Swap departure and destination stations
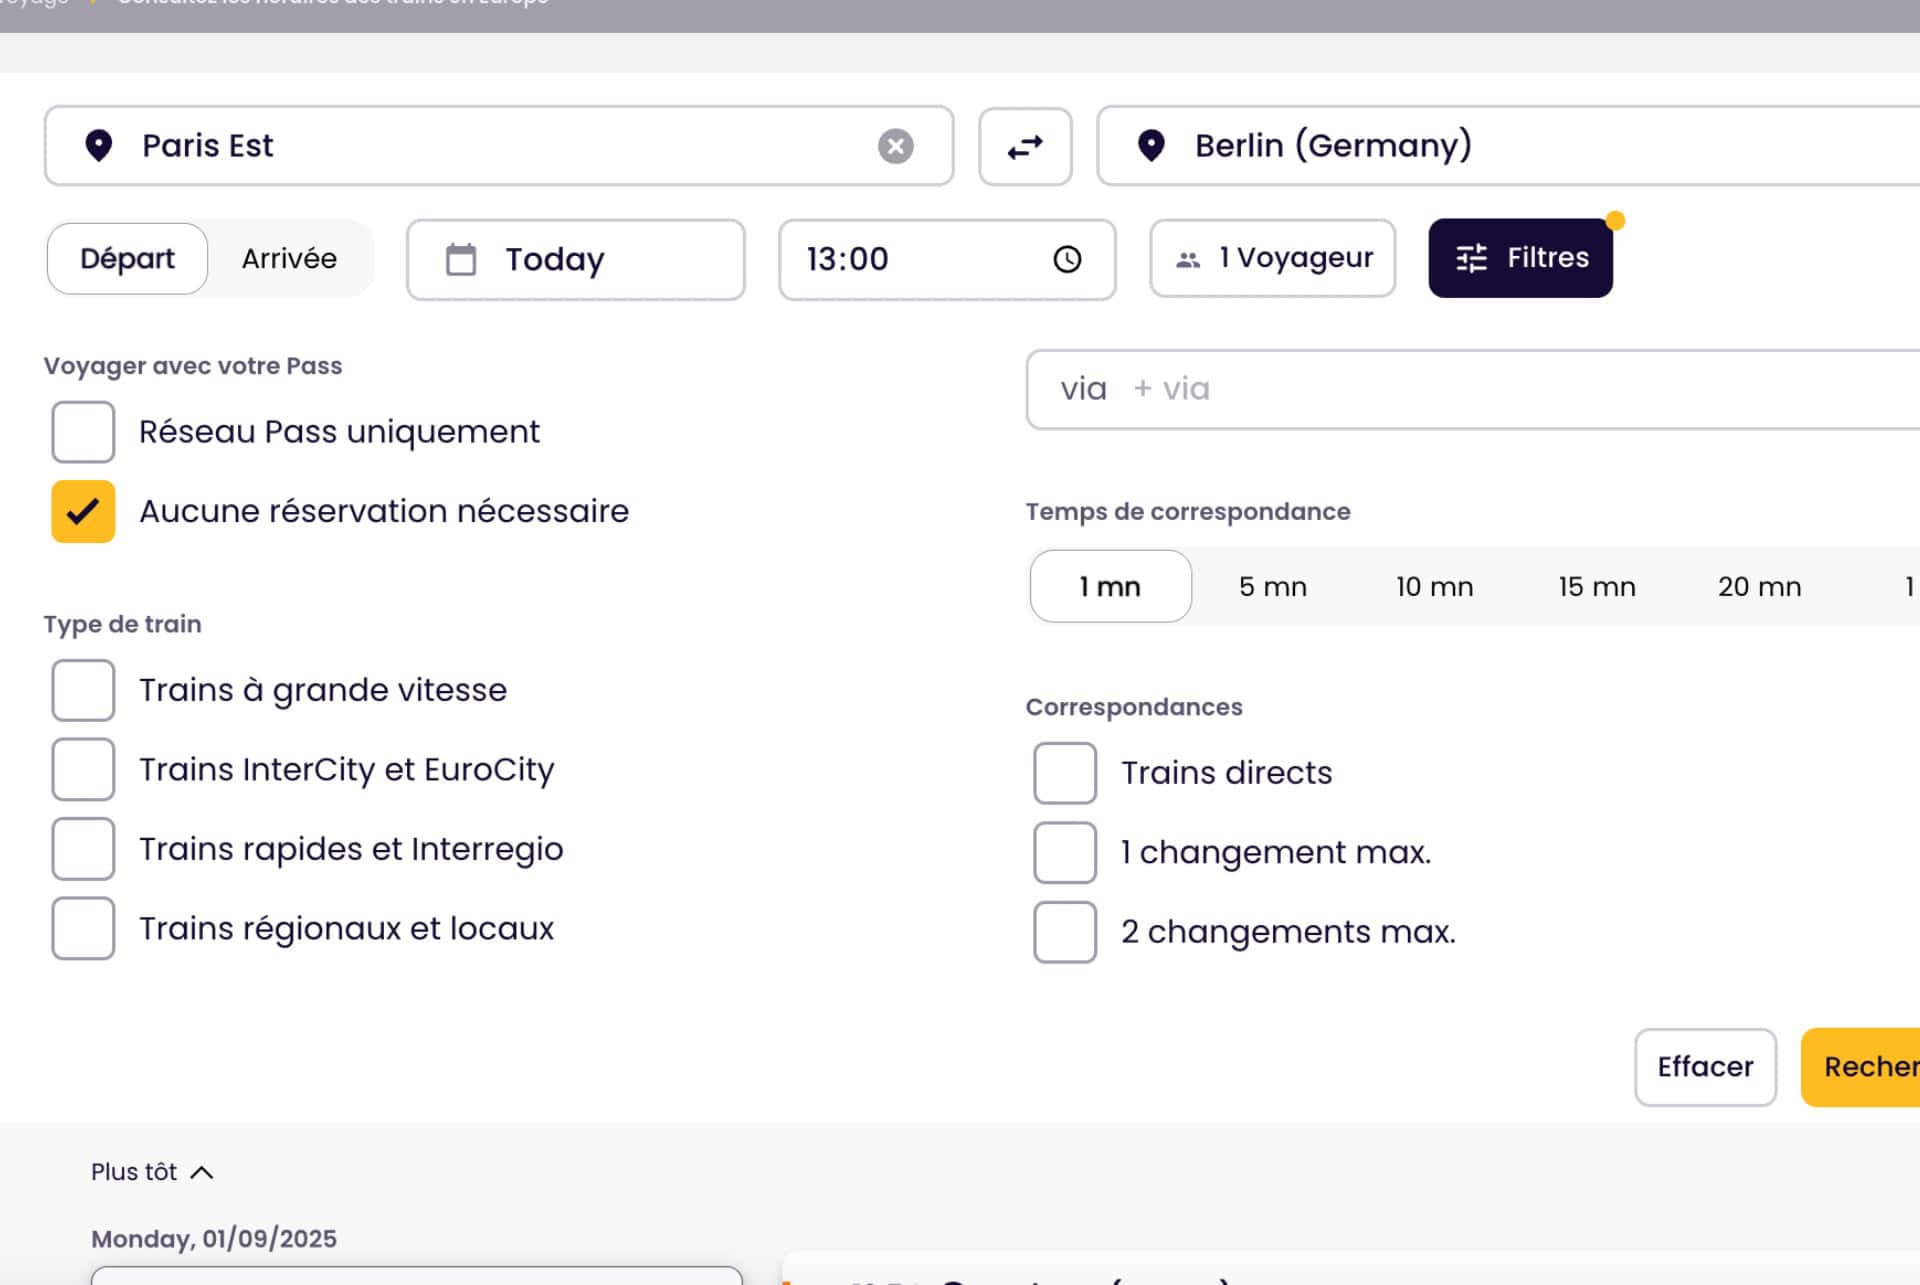This screenshot has height=1285, width=1920. 1025,146
